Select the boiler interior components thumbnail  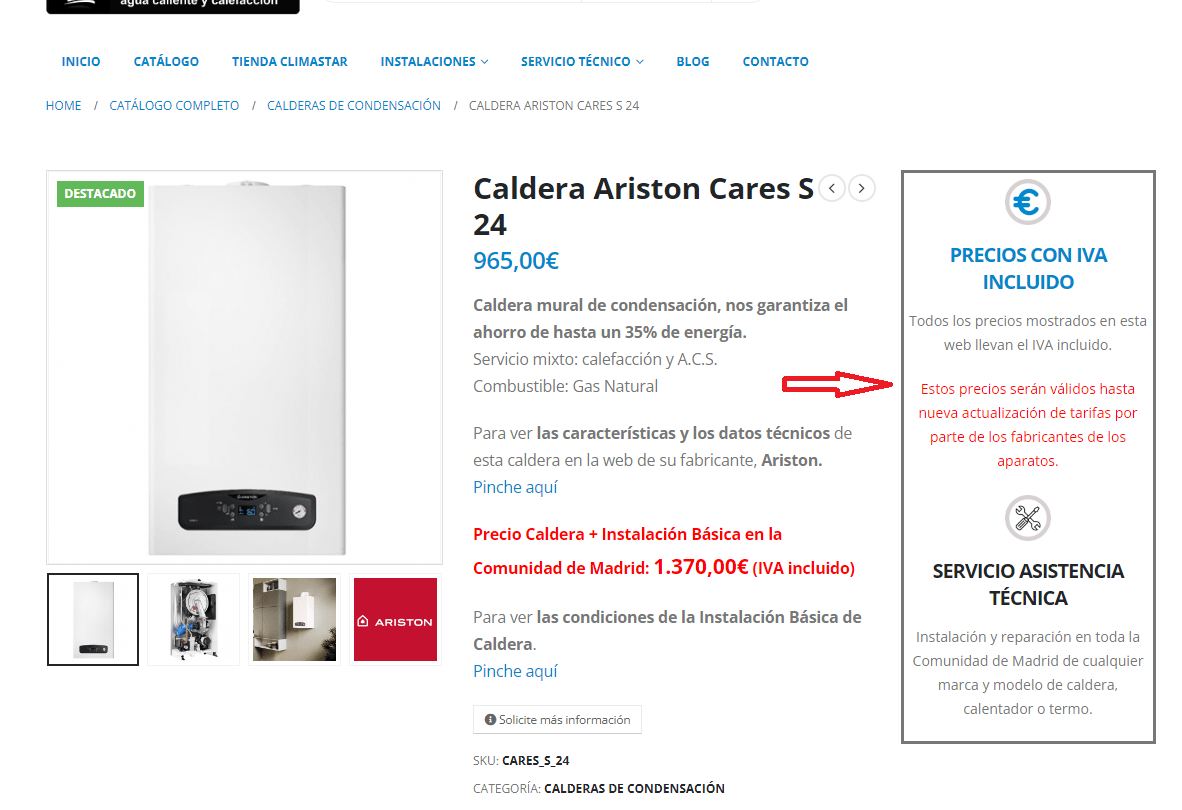[194, 619]
